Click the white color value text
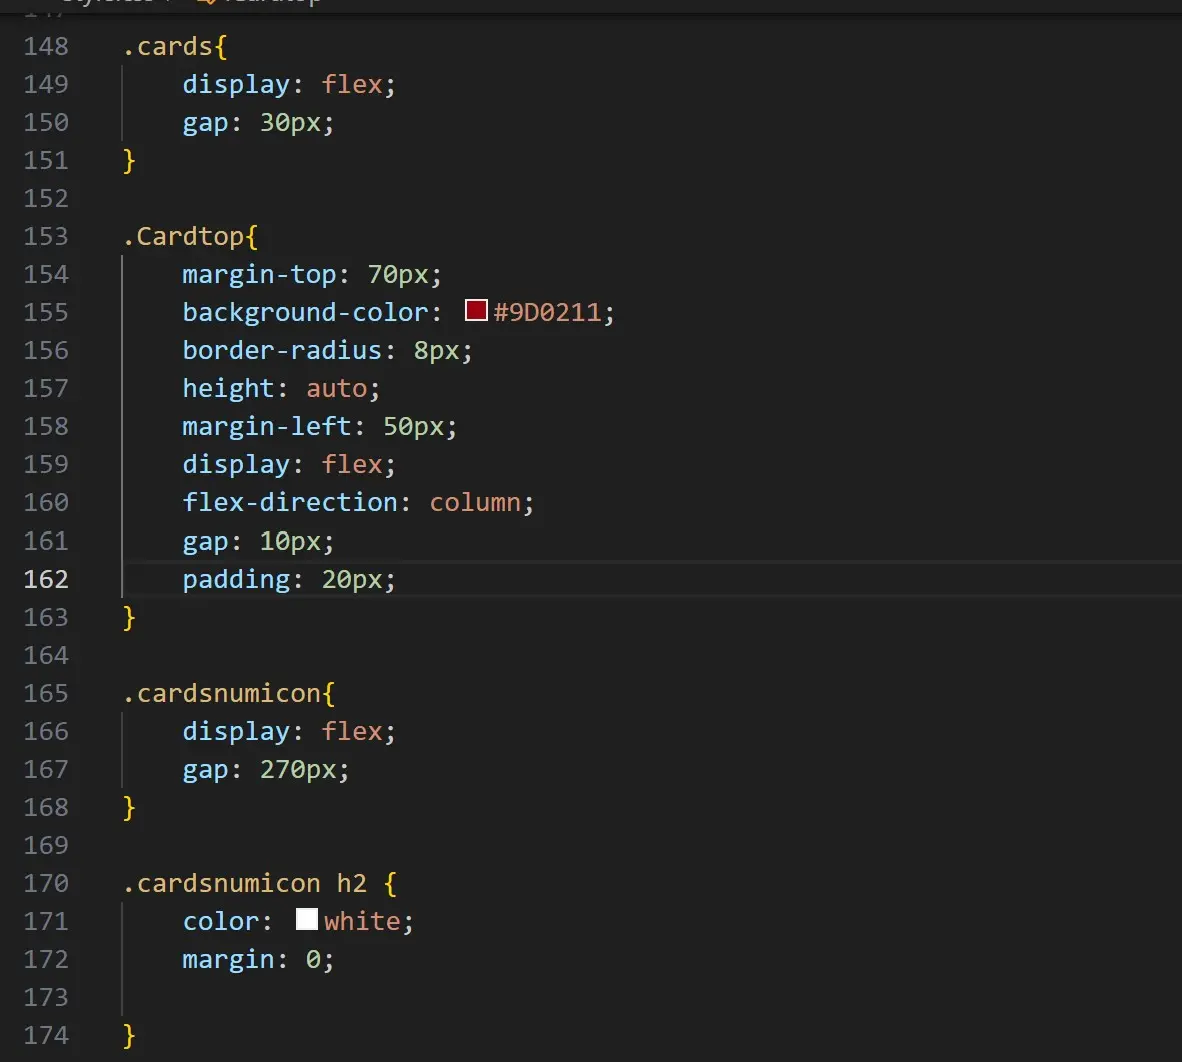This screenshot has width=1182, height=1062. coord(362,922)
